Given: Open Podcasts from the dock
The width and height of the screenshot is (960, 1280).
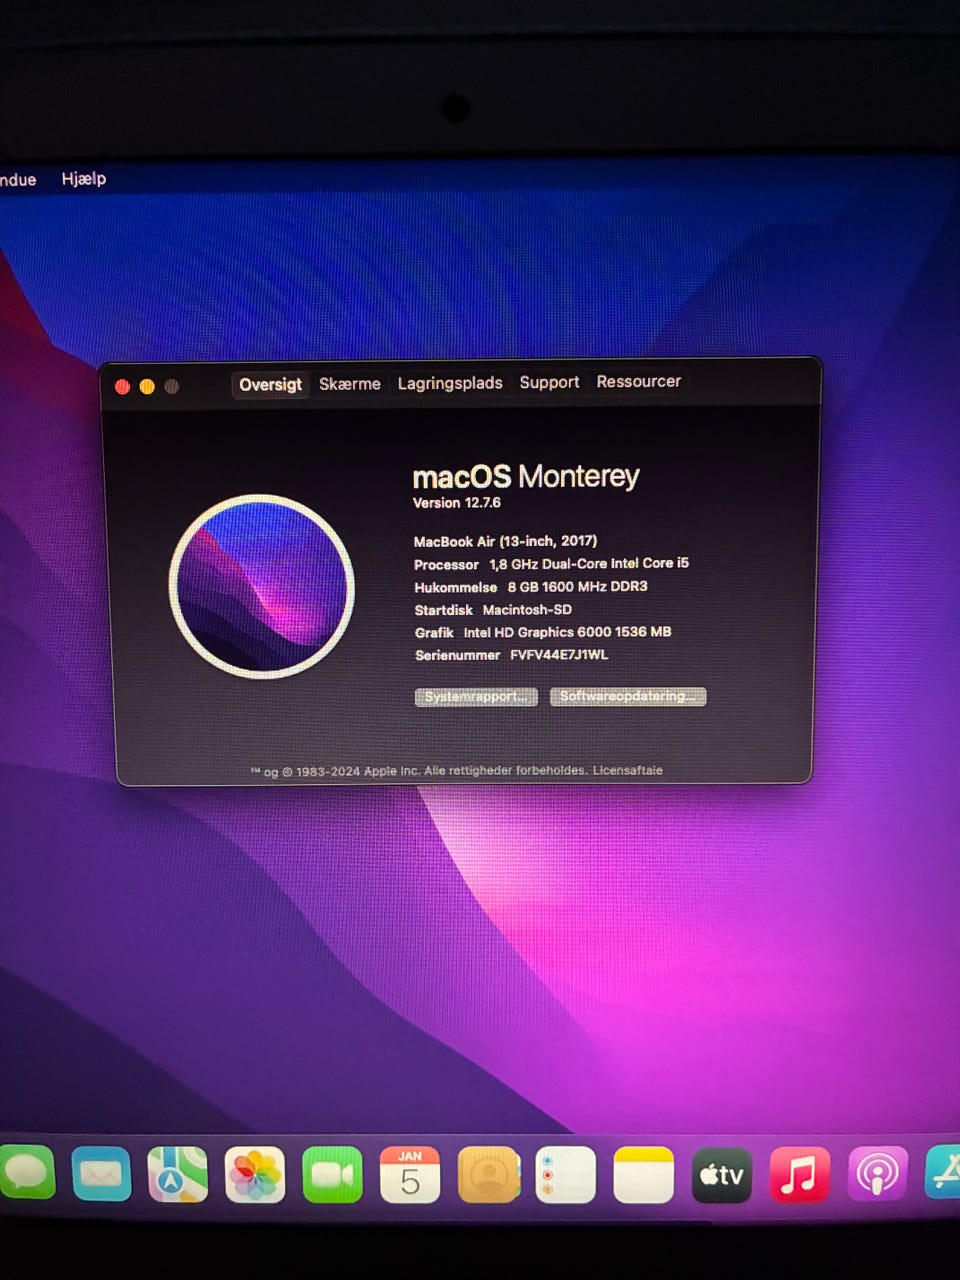Looking at the screenshot, I should click(x=877, y=1175).
